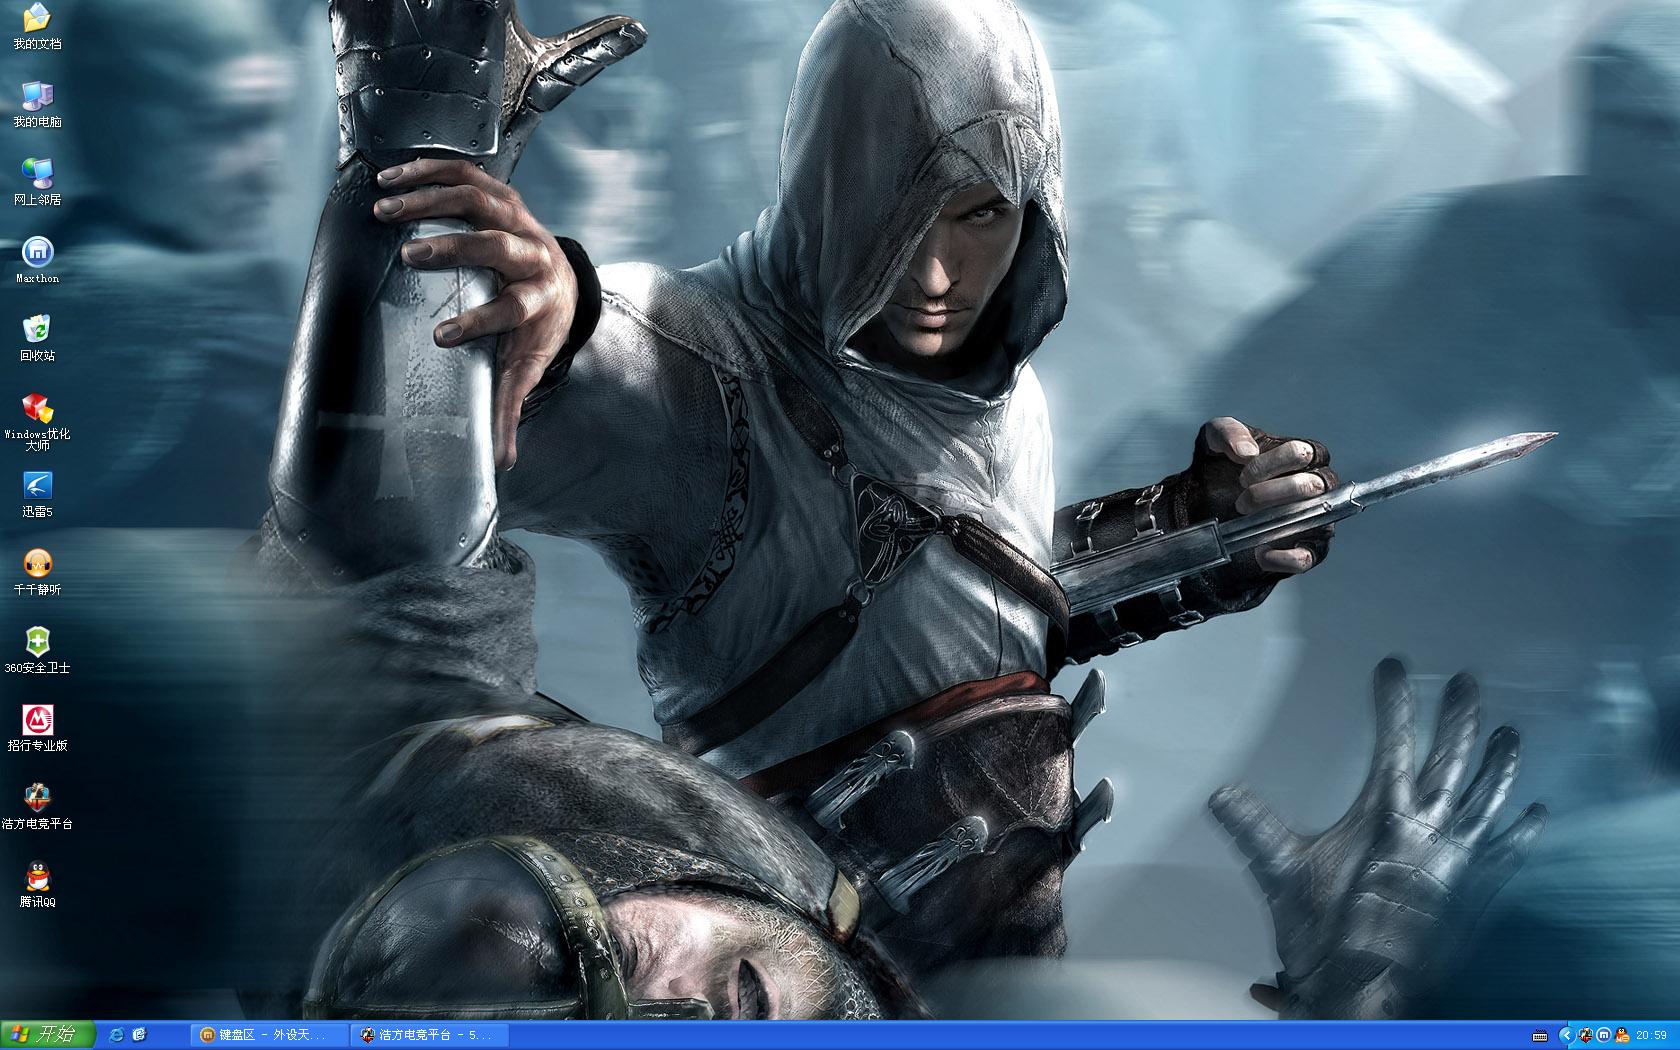The image size is (1680, 1050).
Task: Select the Windows优化大师 desktop icon
Action: (x=37, y=421)
